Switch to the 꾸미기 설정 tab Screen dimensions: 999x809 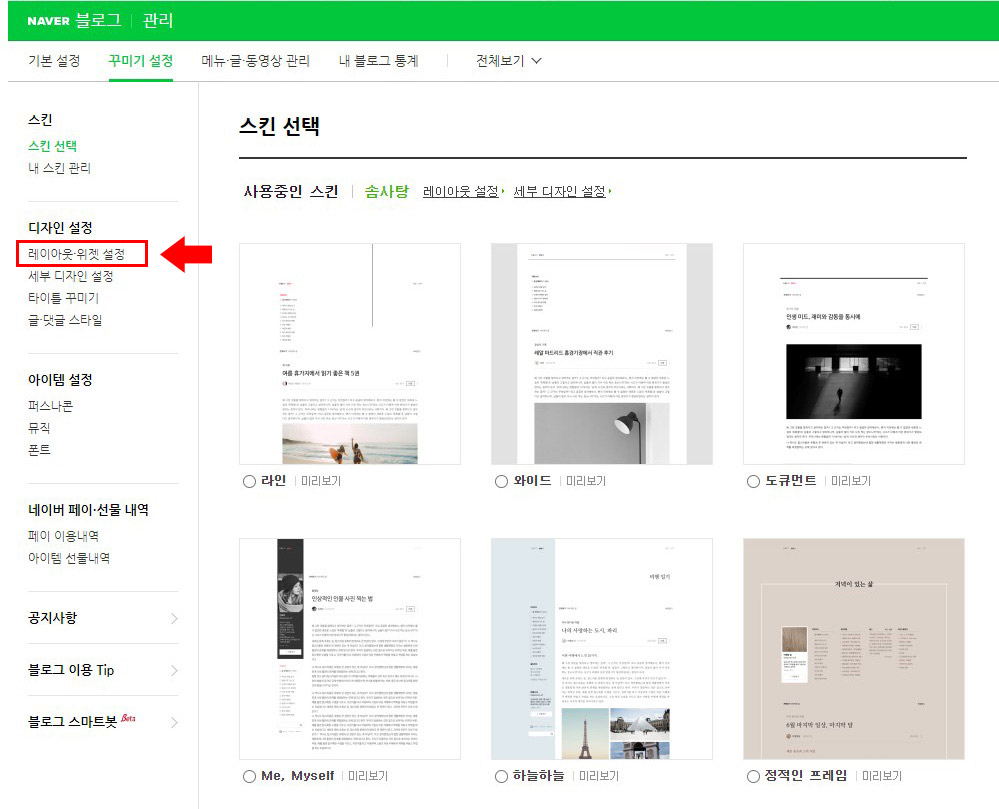(x=141, y=61)
